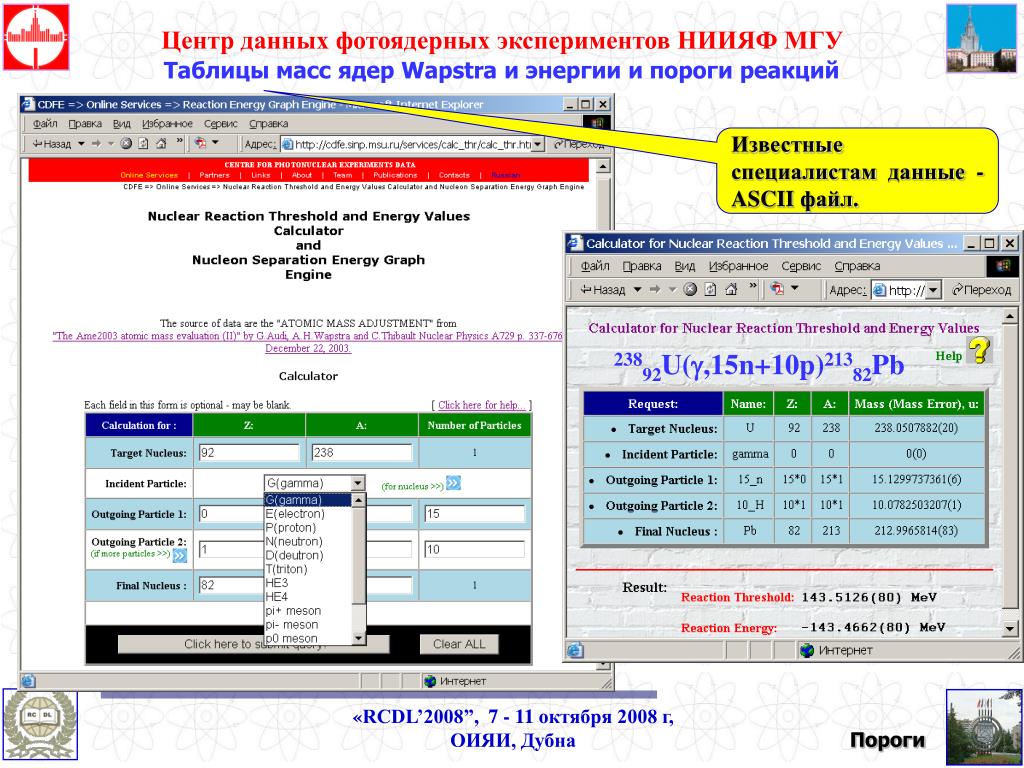1024x768 pixels.
Task: Click mass cell 212.9965814(83)
Action: click(917, 531)
